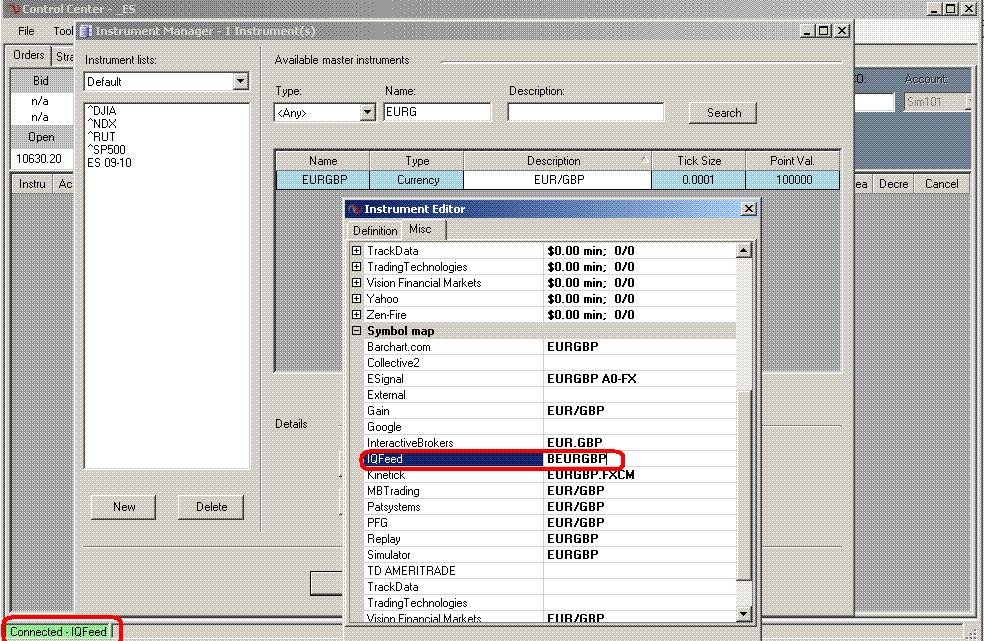Screen dimensions: 984x641
Task: Open the Instrument lists Default dropdown
Action: click(x=240, y=82)
